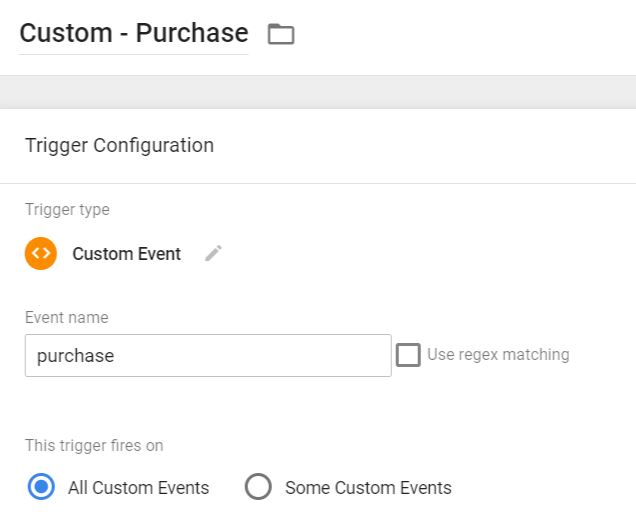Click the Custom - Purchase trigger title to rename
This screenshot has width=636, height=528.
point(134,33)
